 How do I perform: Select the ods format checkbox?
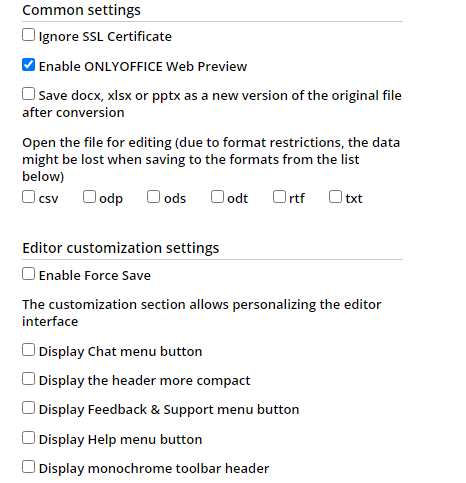[153, 197]
